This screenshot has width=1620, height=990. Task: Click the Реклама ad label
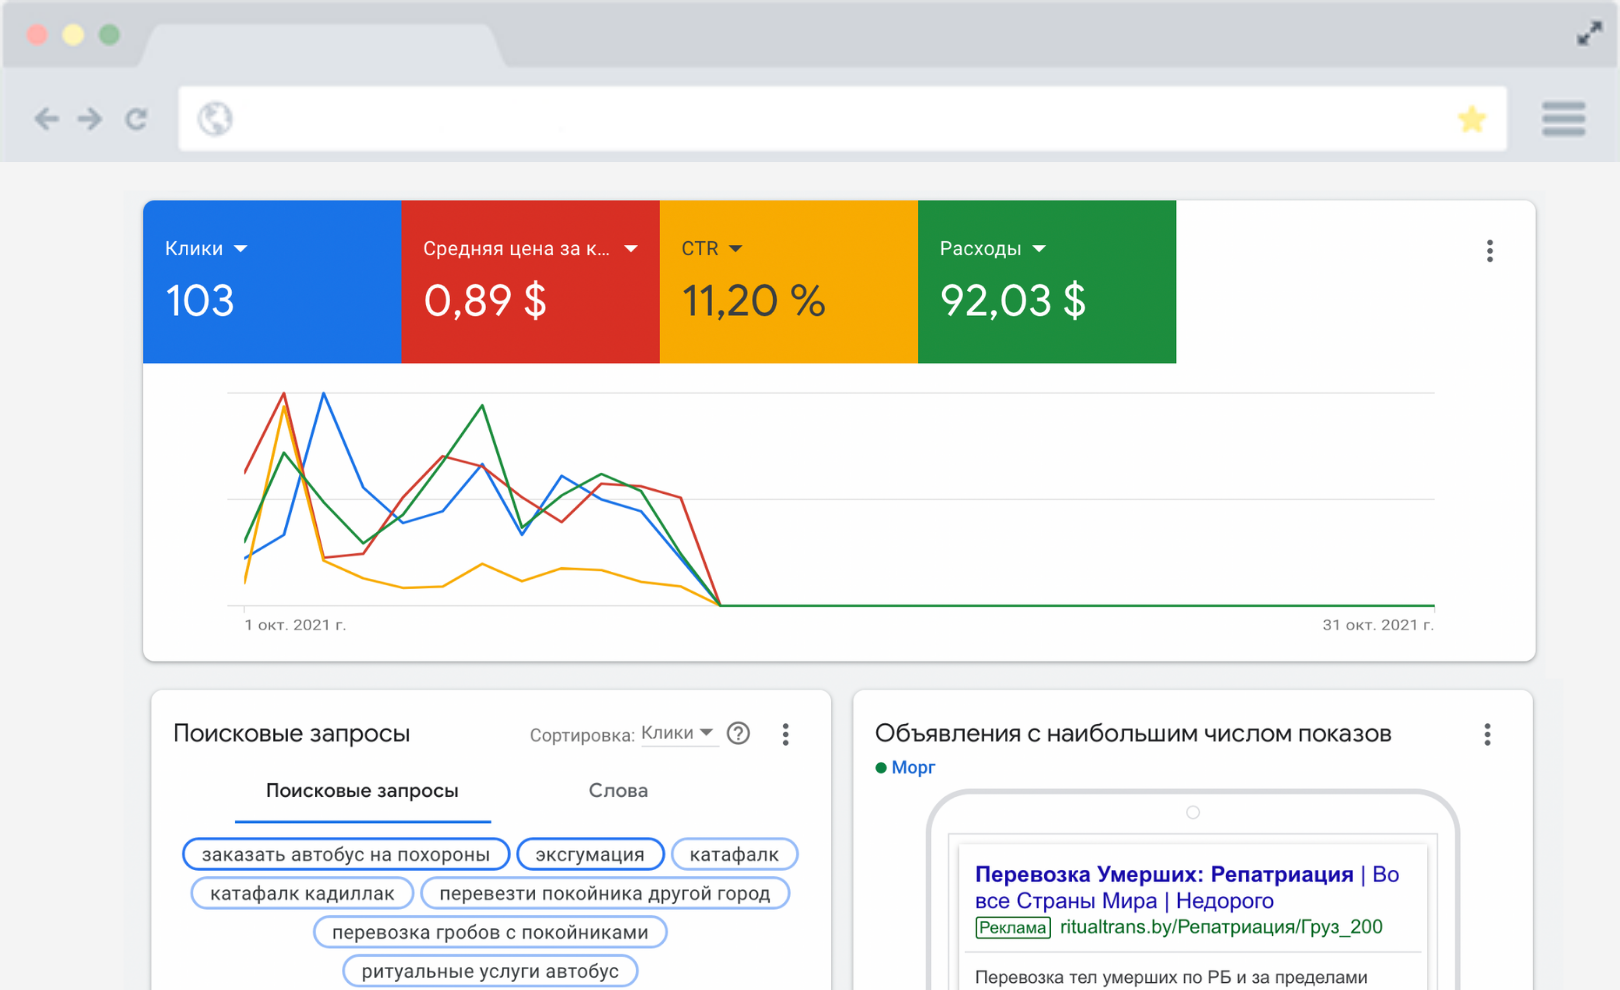(1013, 928)
